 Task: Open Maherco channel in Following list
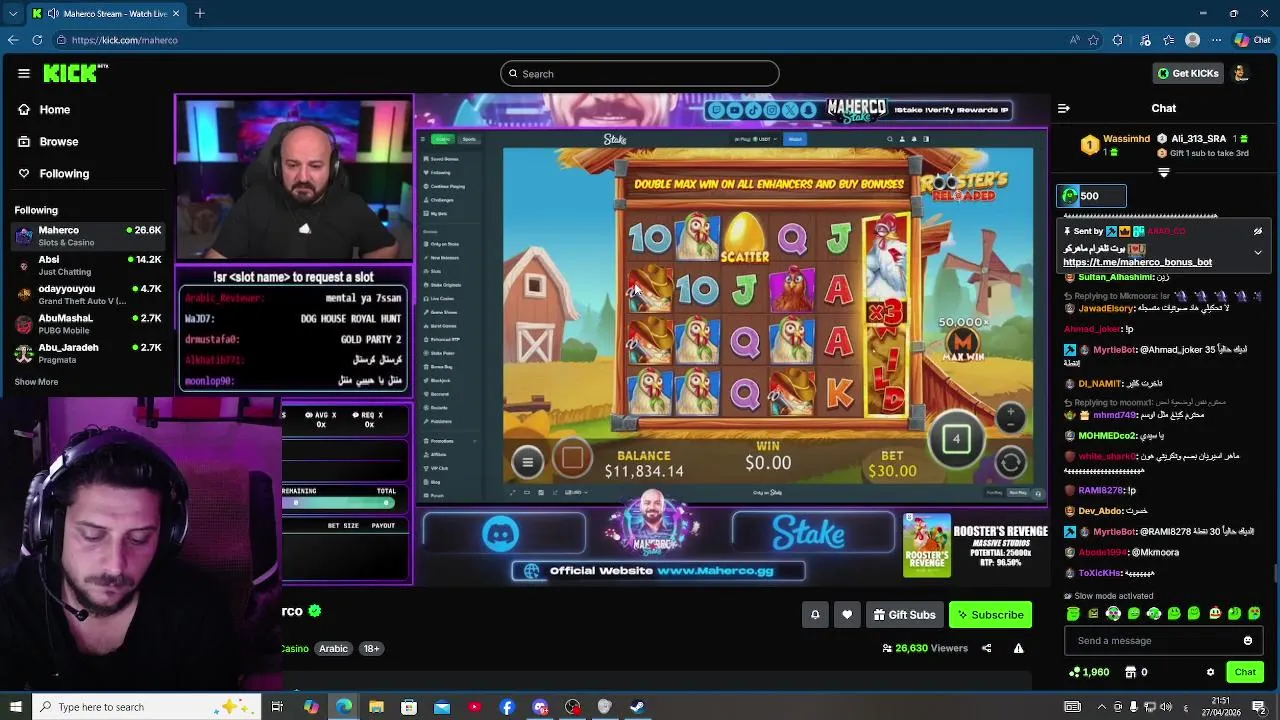click(88, 235)
